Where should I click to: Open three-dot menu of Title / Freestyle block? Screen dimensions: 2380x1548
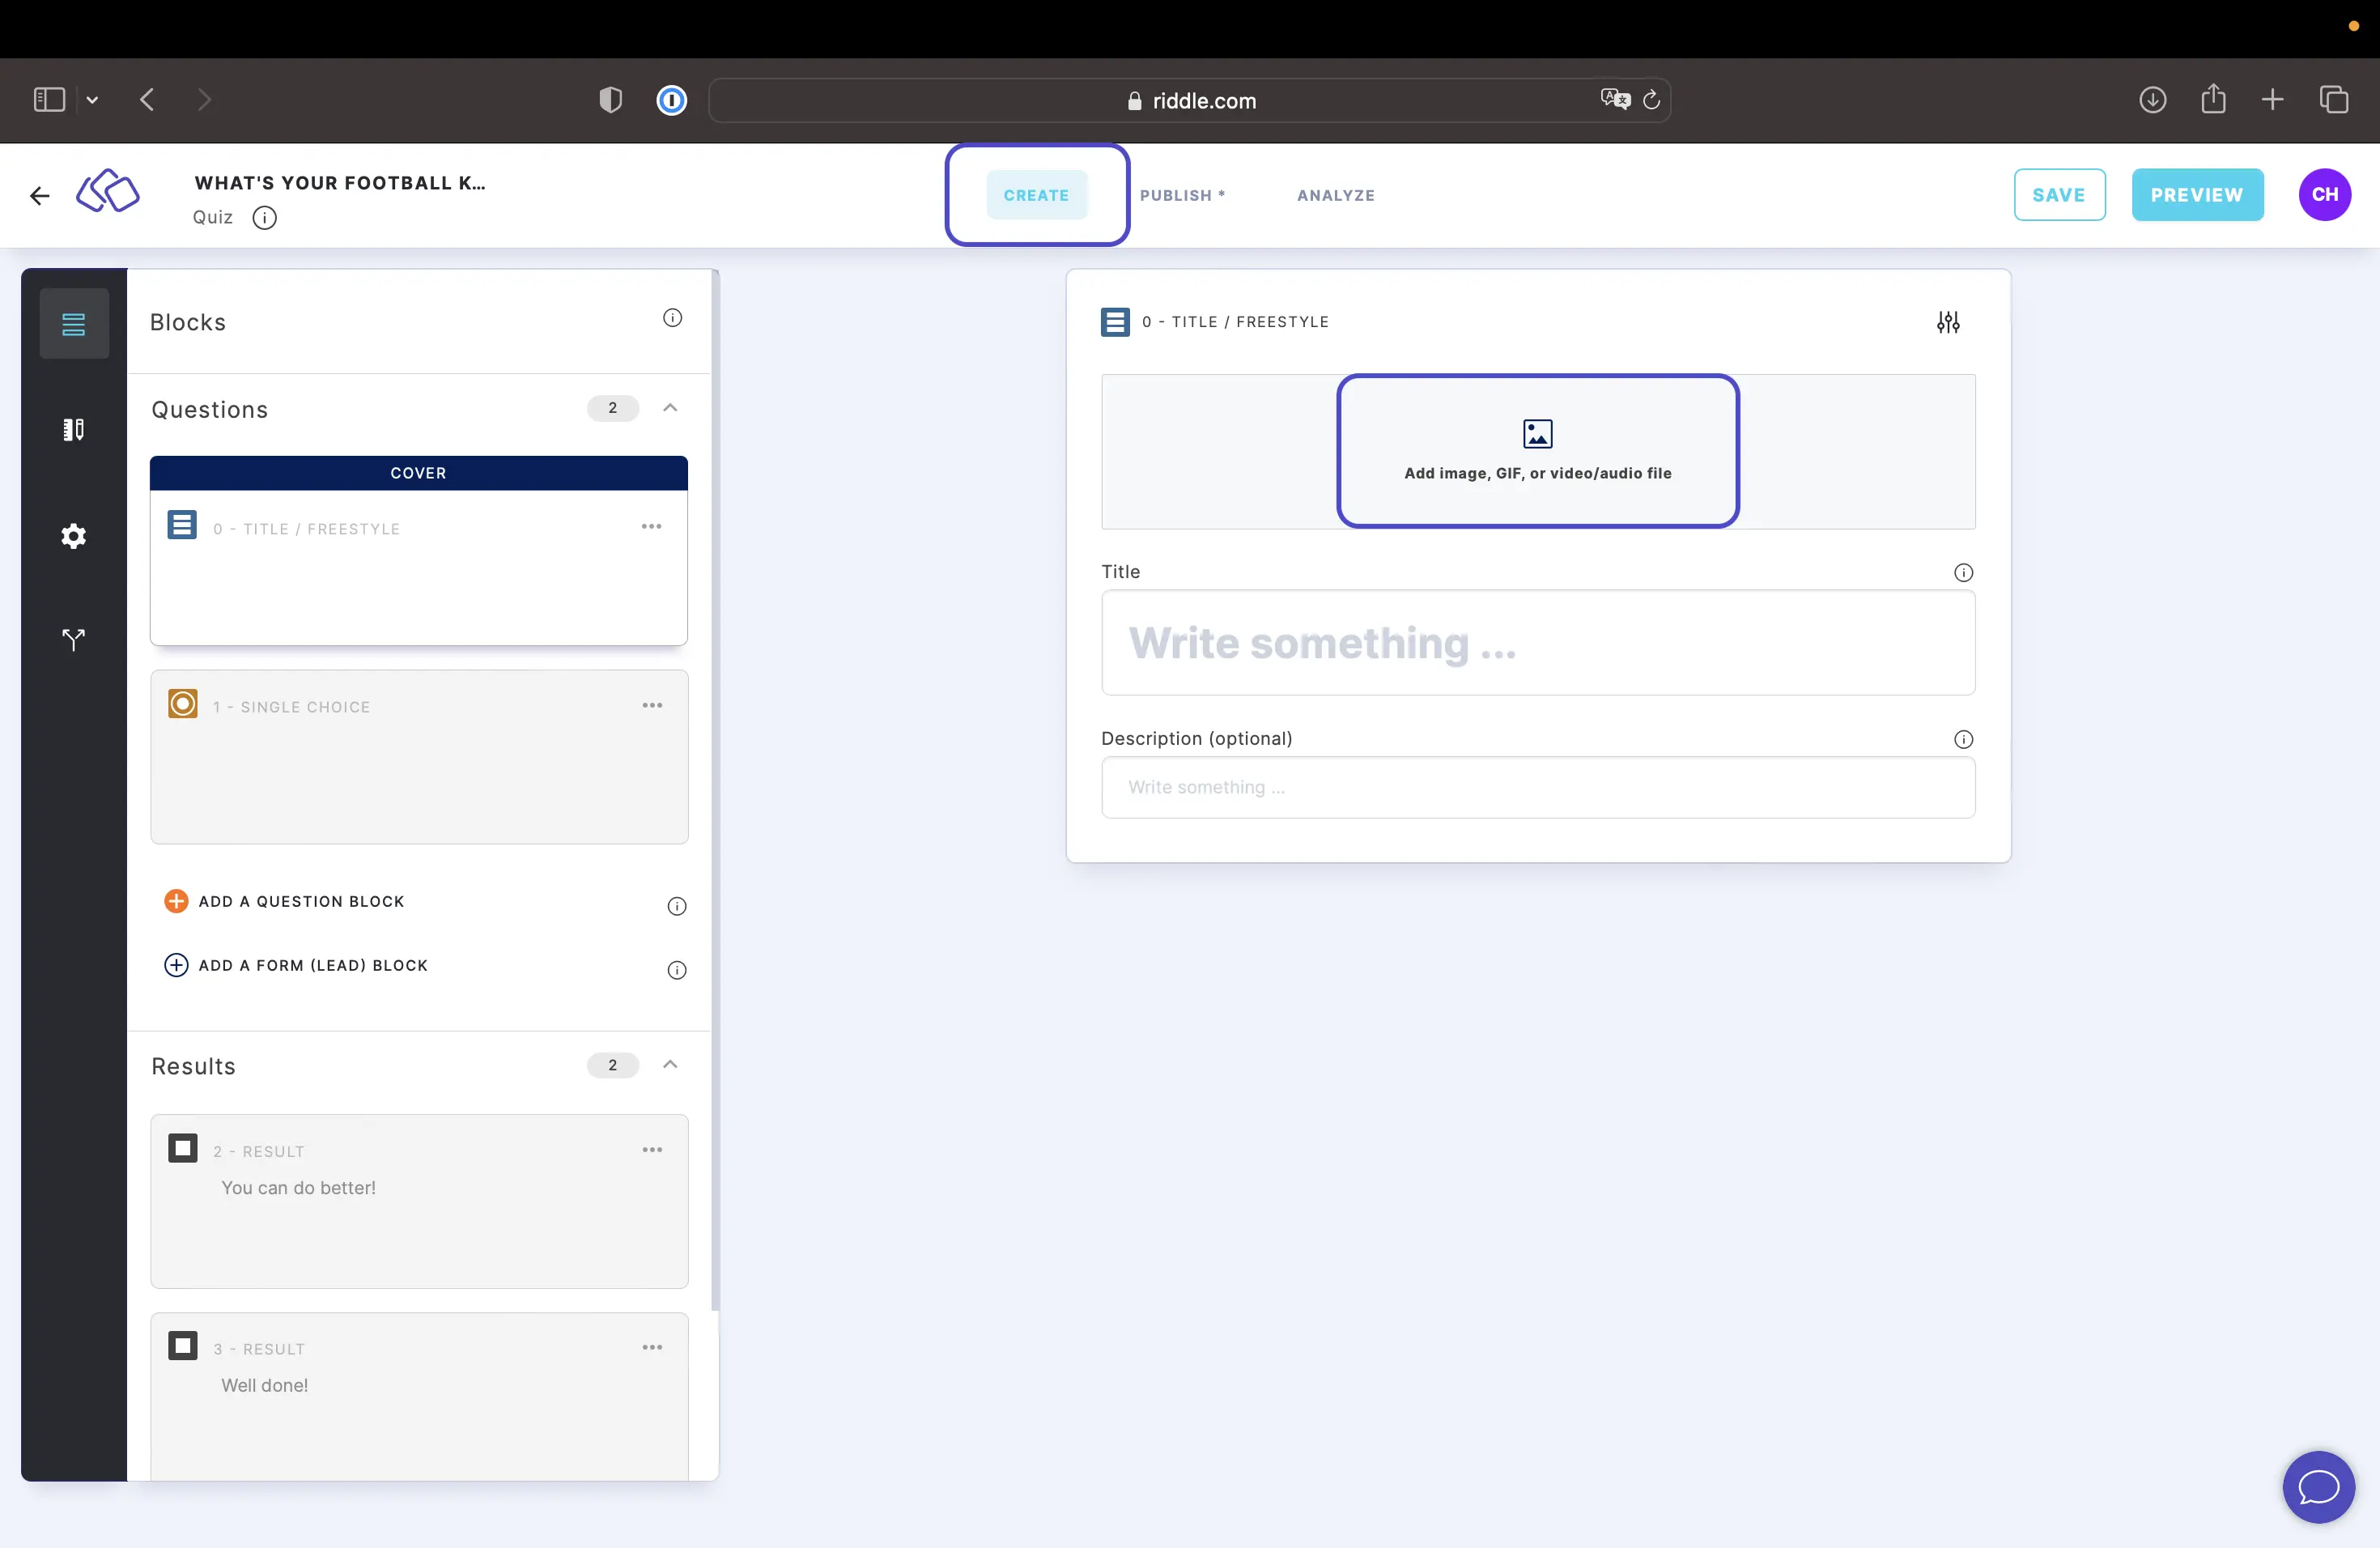[652, 527]
